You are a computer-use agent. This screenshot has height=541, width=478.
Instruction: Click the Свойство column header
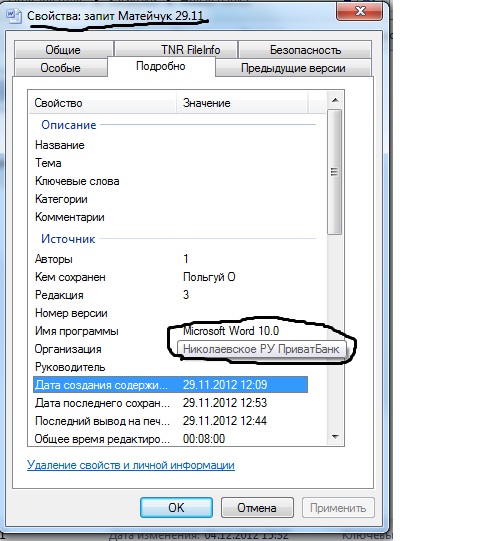tap(103, 103)
